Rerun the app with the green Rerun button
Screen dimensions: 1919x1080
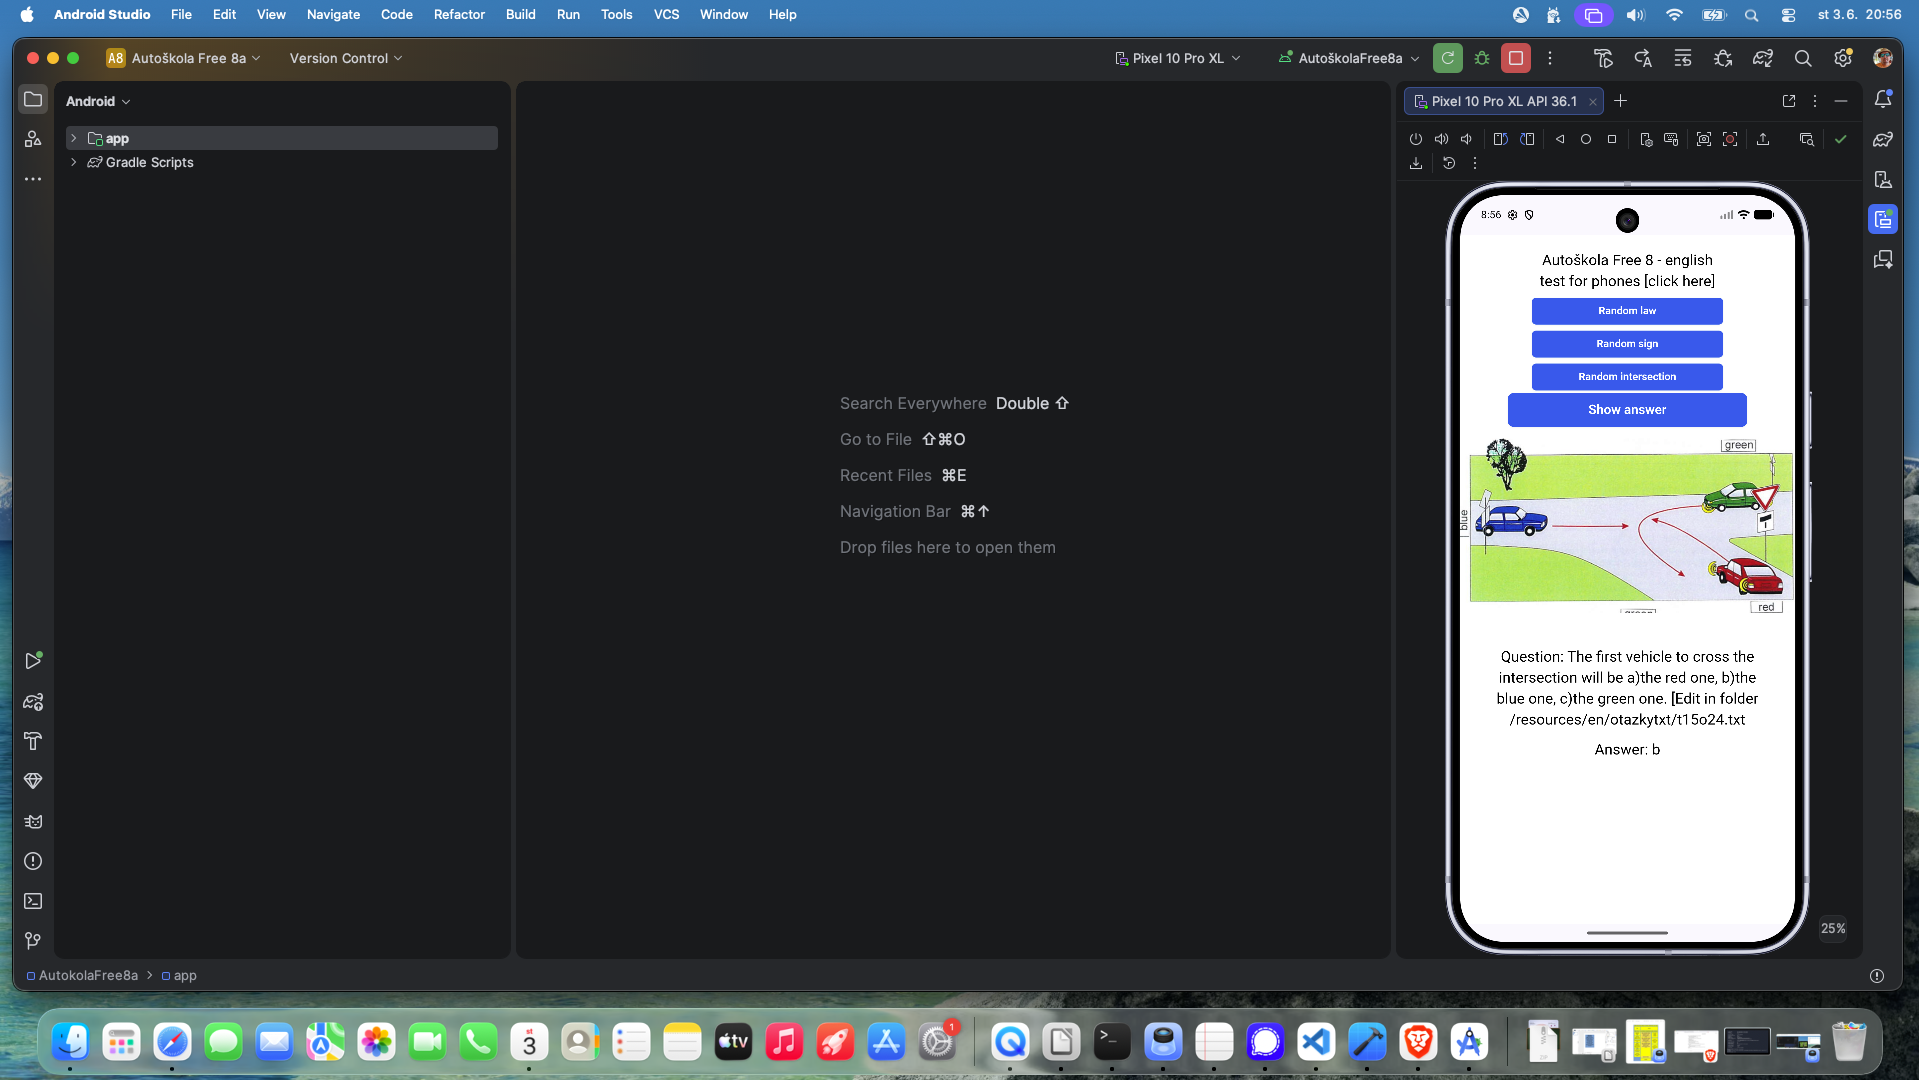(x=1447, y=58)
